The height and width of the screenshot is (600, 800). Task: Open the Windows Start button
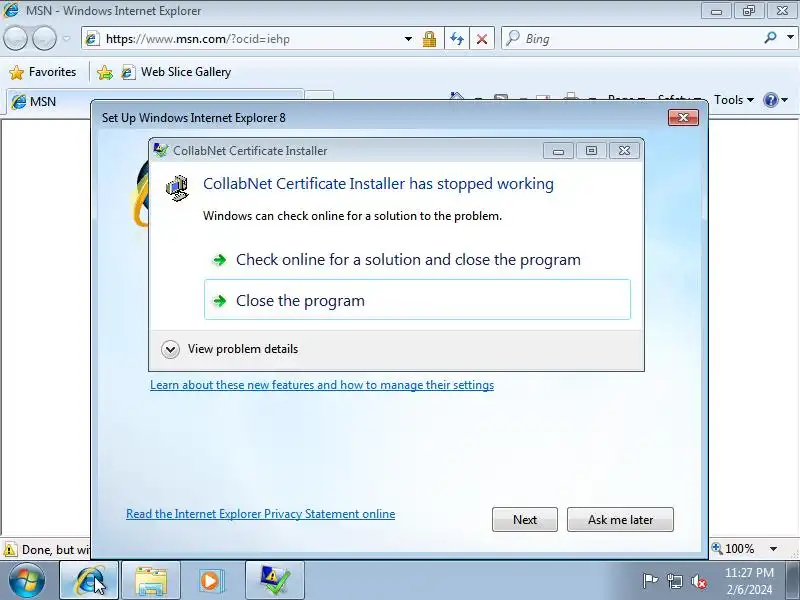(x=27, y=580)
